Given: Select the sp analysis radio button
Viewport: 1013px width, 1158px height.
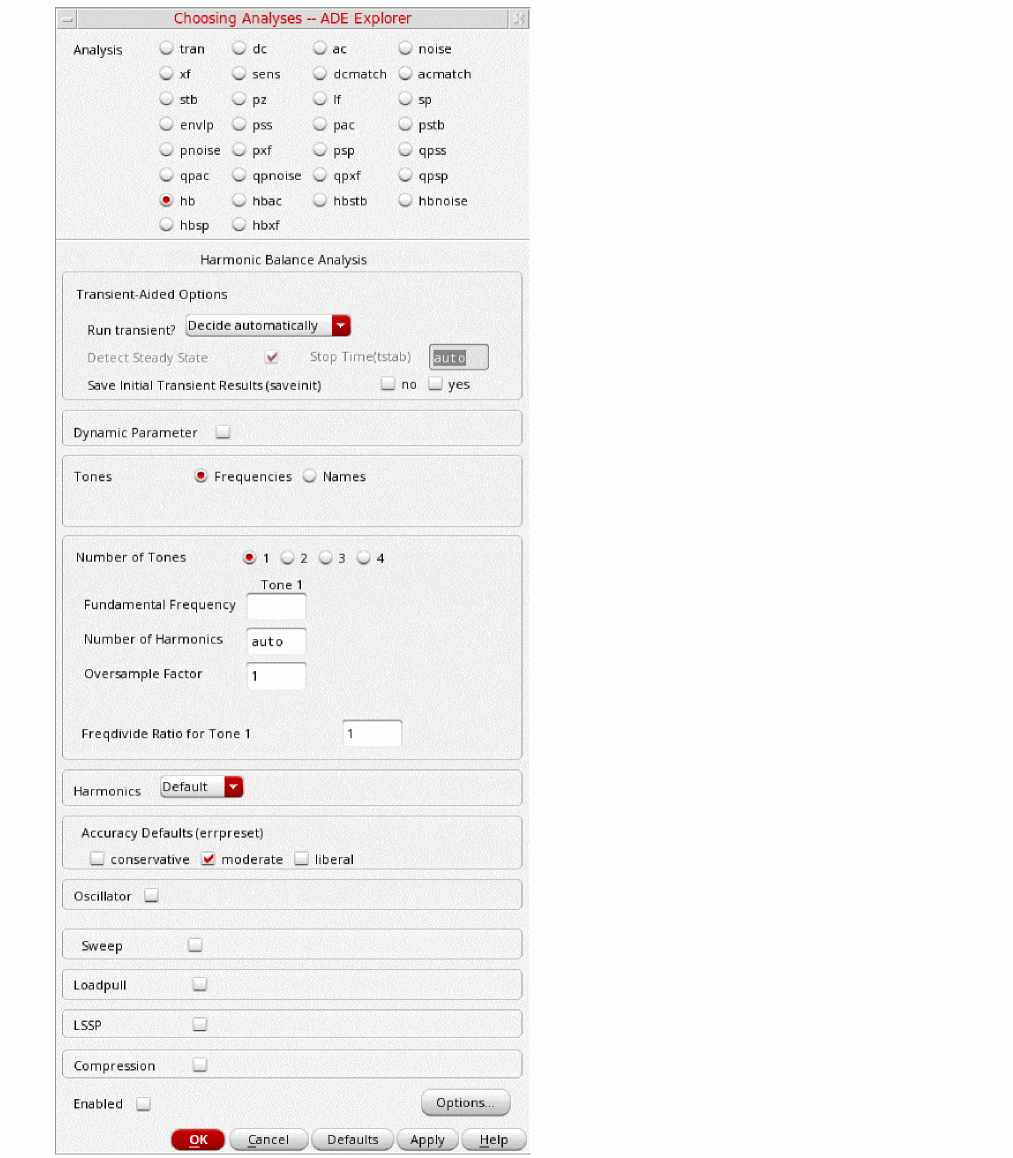Looking at the screenshot, I should coord(405,99).
